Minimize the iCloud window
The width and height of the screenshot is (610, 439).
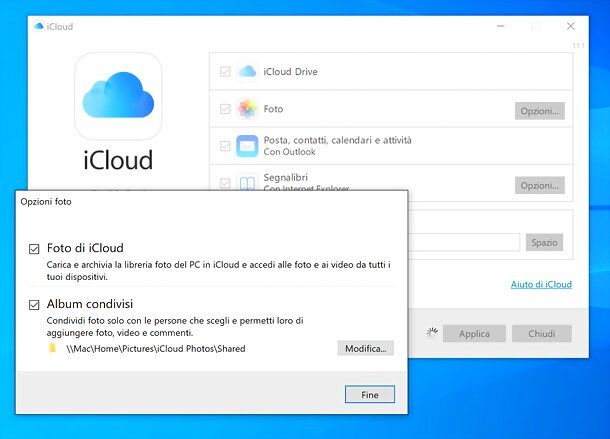[x=501, y=26]
